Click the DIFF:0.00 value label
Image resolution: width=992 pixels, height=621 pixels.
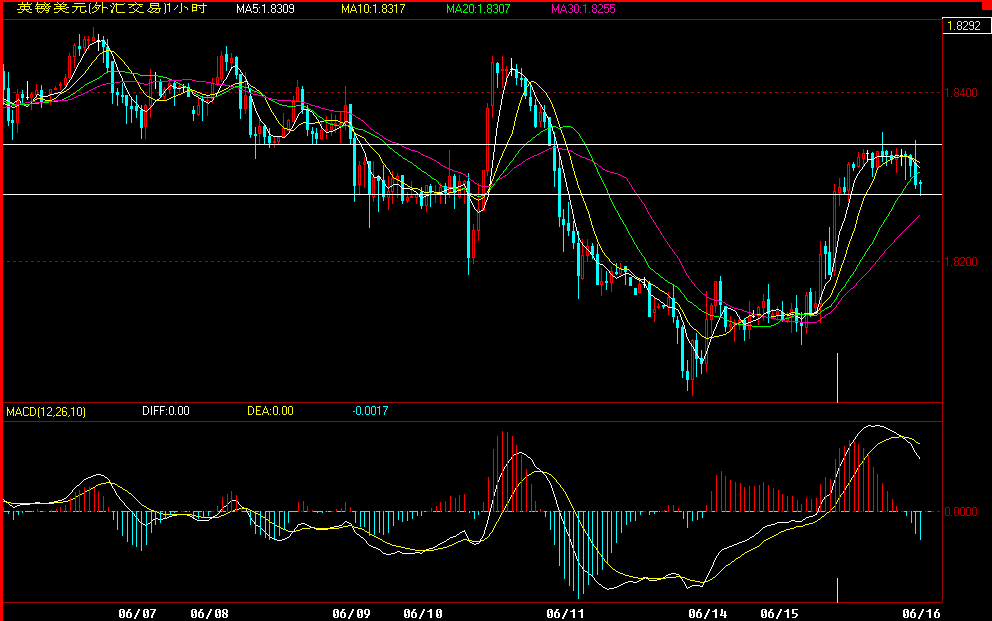pyautogui.click(x=166, y=411)
